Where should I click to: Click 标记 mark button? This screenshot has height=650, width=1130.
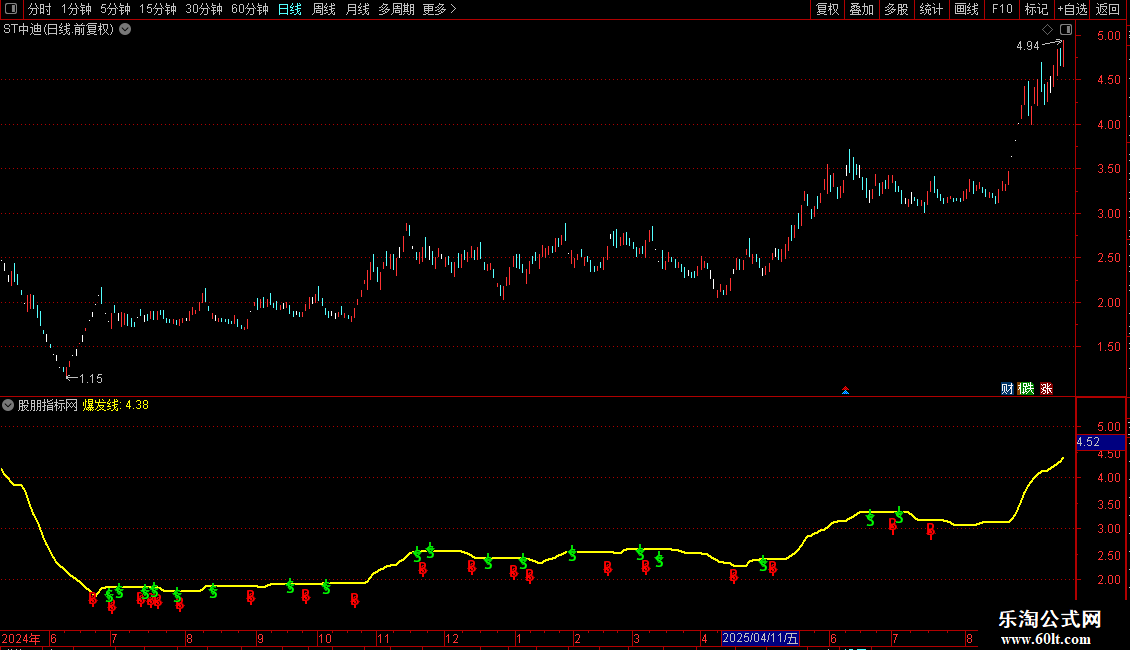[x=1036, y=9]
